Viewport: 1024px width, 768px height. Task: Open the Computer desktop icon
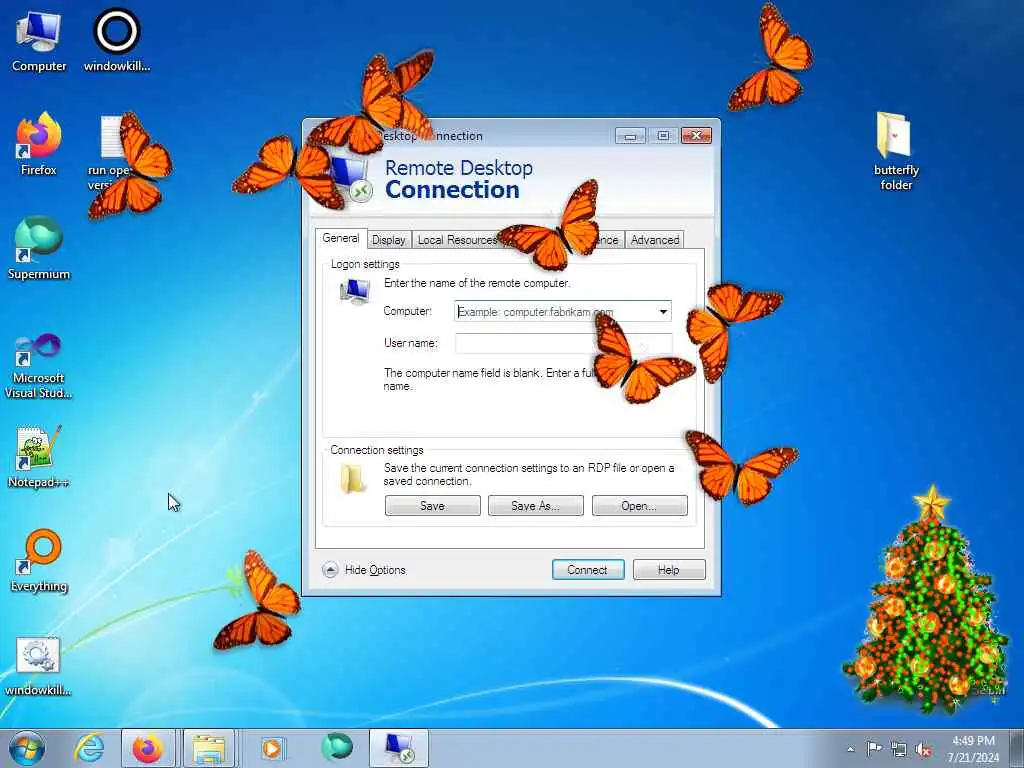39,40
